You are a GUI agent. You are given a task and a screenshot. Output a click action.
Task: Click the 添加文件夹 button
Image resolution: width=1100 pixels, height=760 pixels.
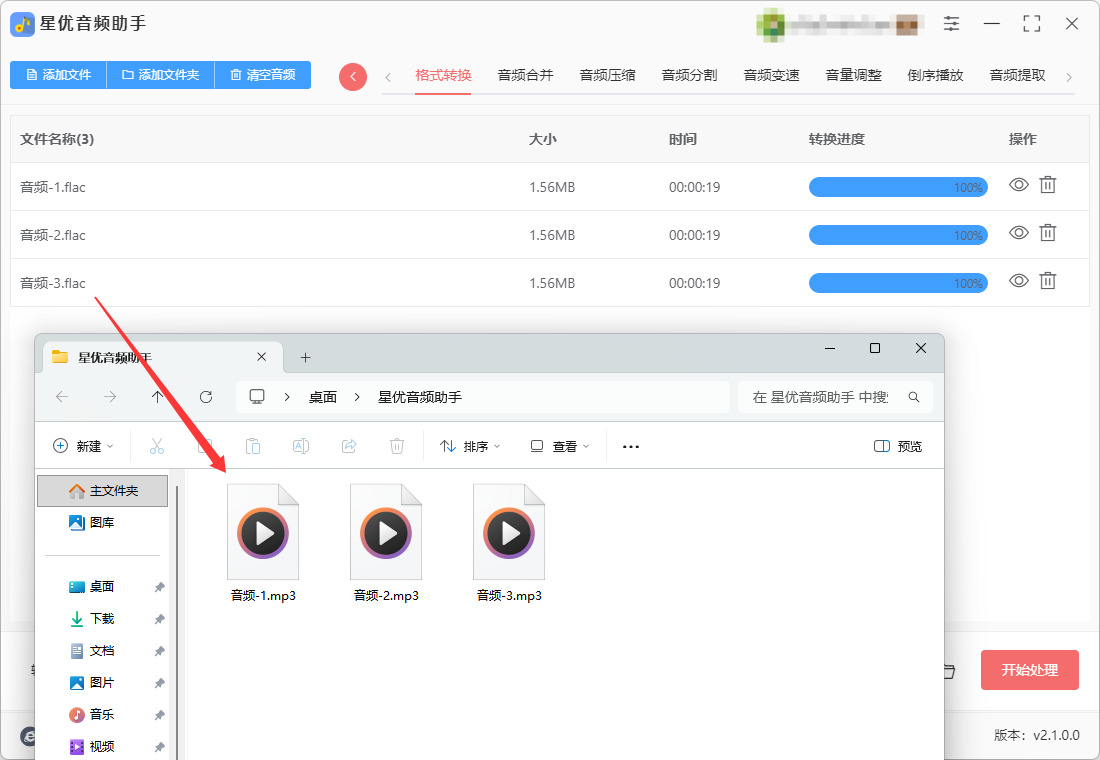pos(161,74)
